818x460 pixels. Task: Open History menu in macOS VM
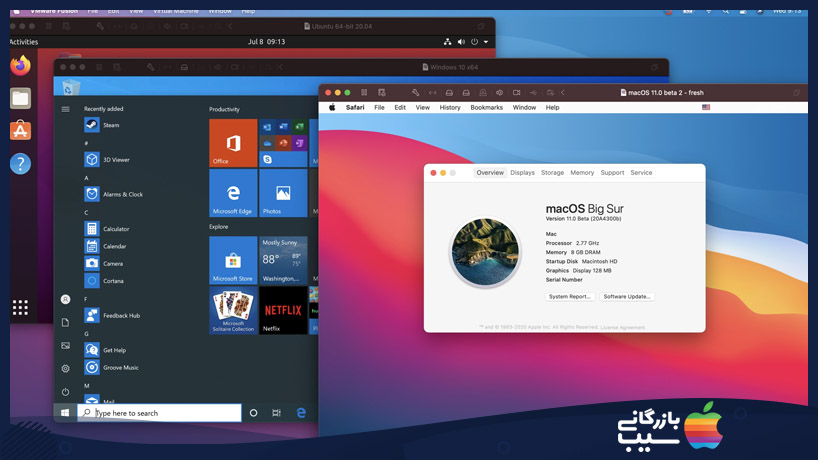[450, 107]
